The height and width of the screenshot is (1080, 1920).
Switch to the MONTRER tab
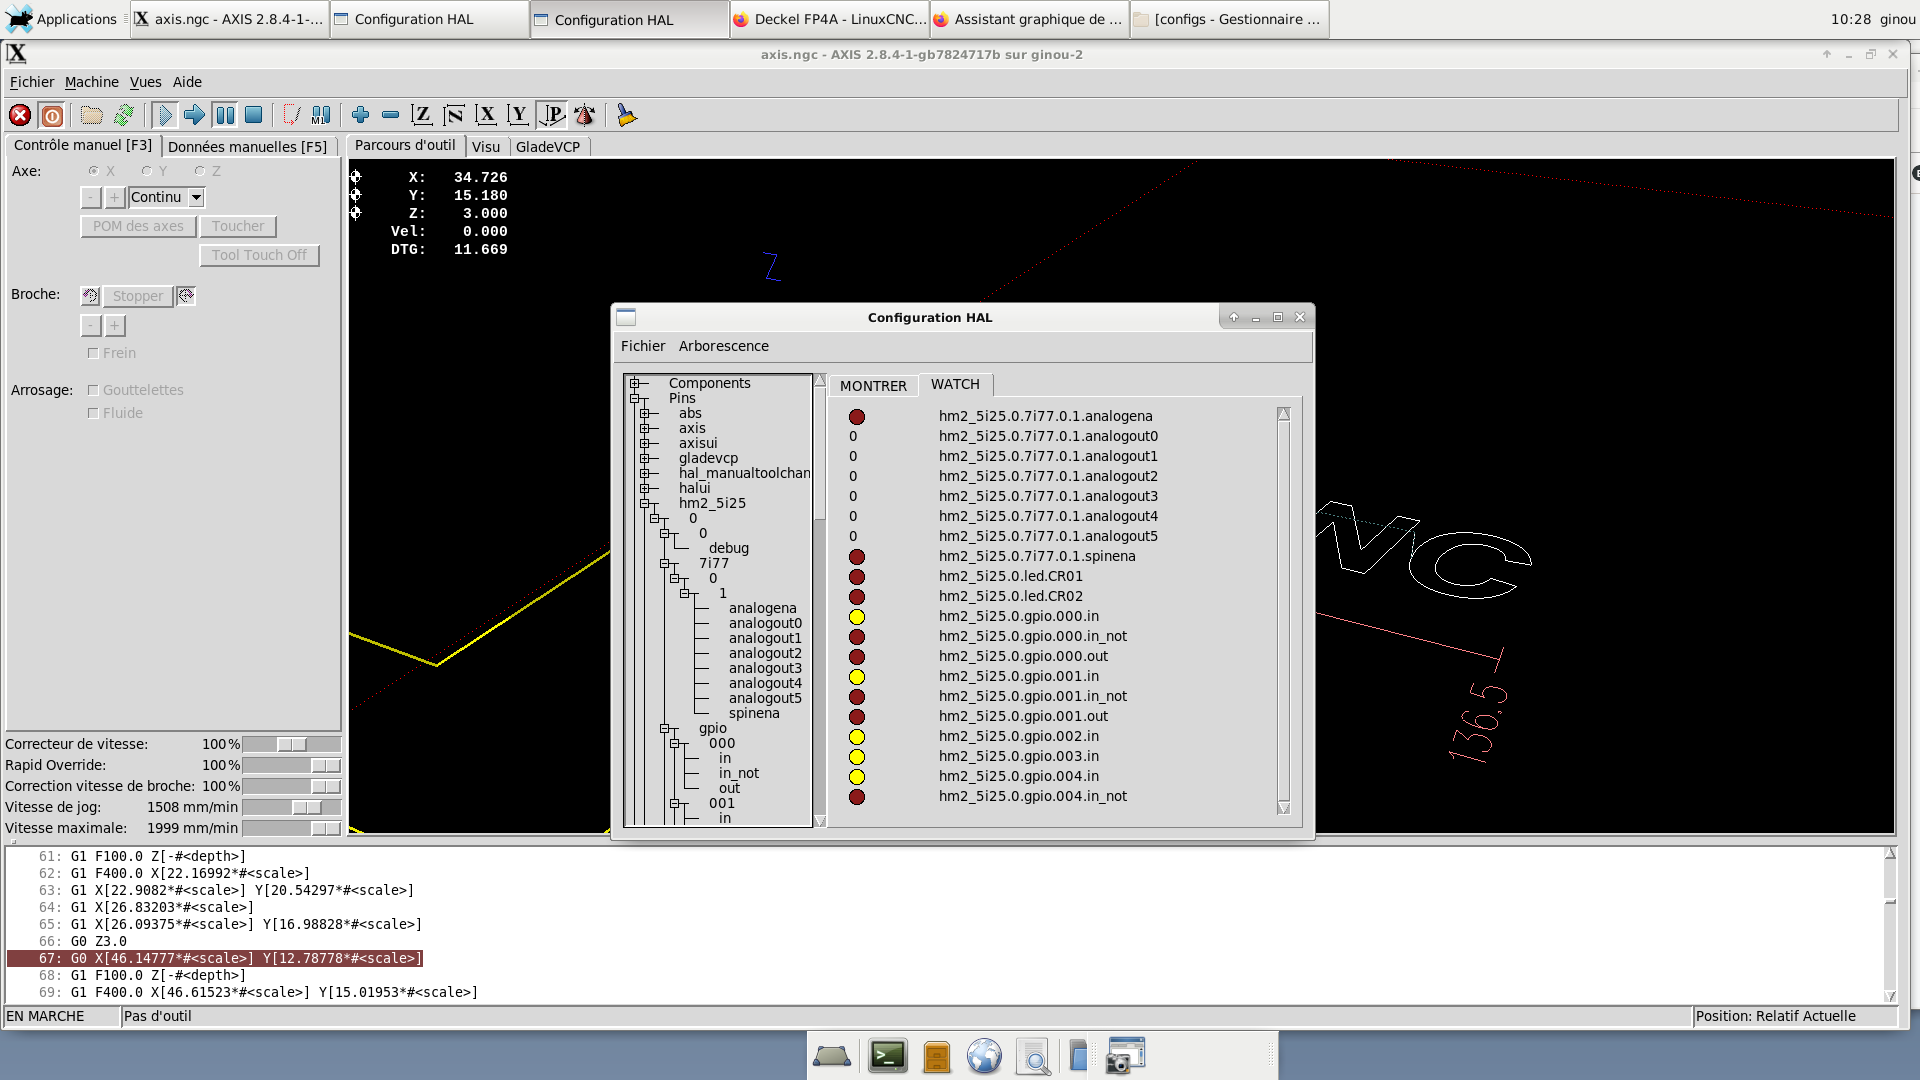[x=873, y=386]
